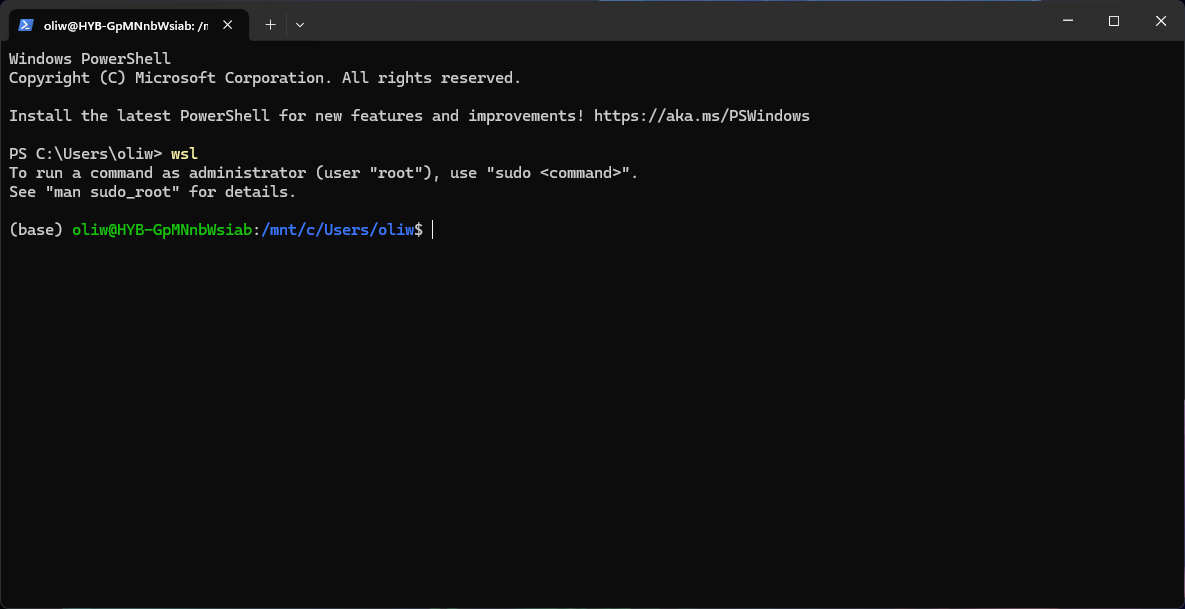This screenshot has width=1185, height=609.
Task: Click the blinking terminal cursor
Action: coord(432,229)
